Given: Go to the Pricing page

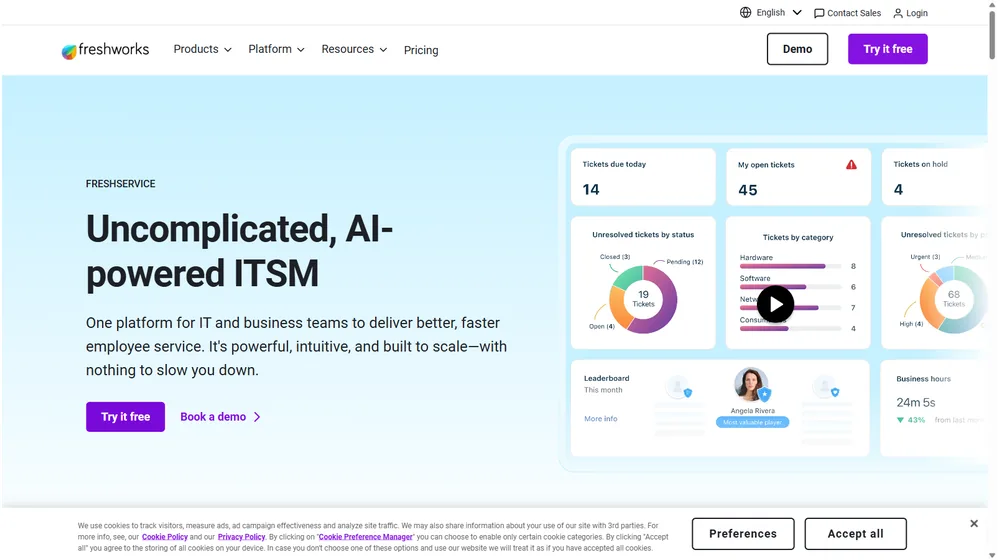Looking at the screenshot, I should 421,50.
